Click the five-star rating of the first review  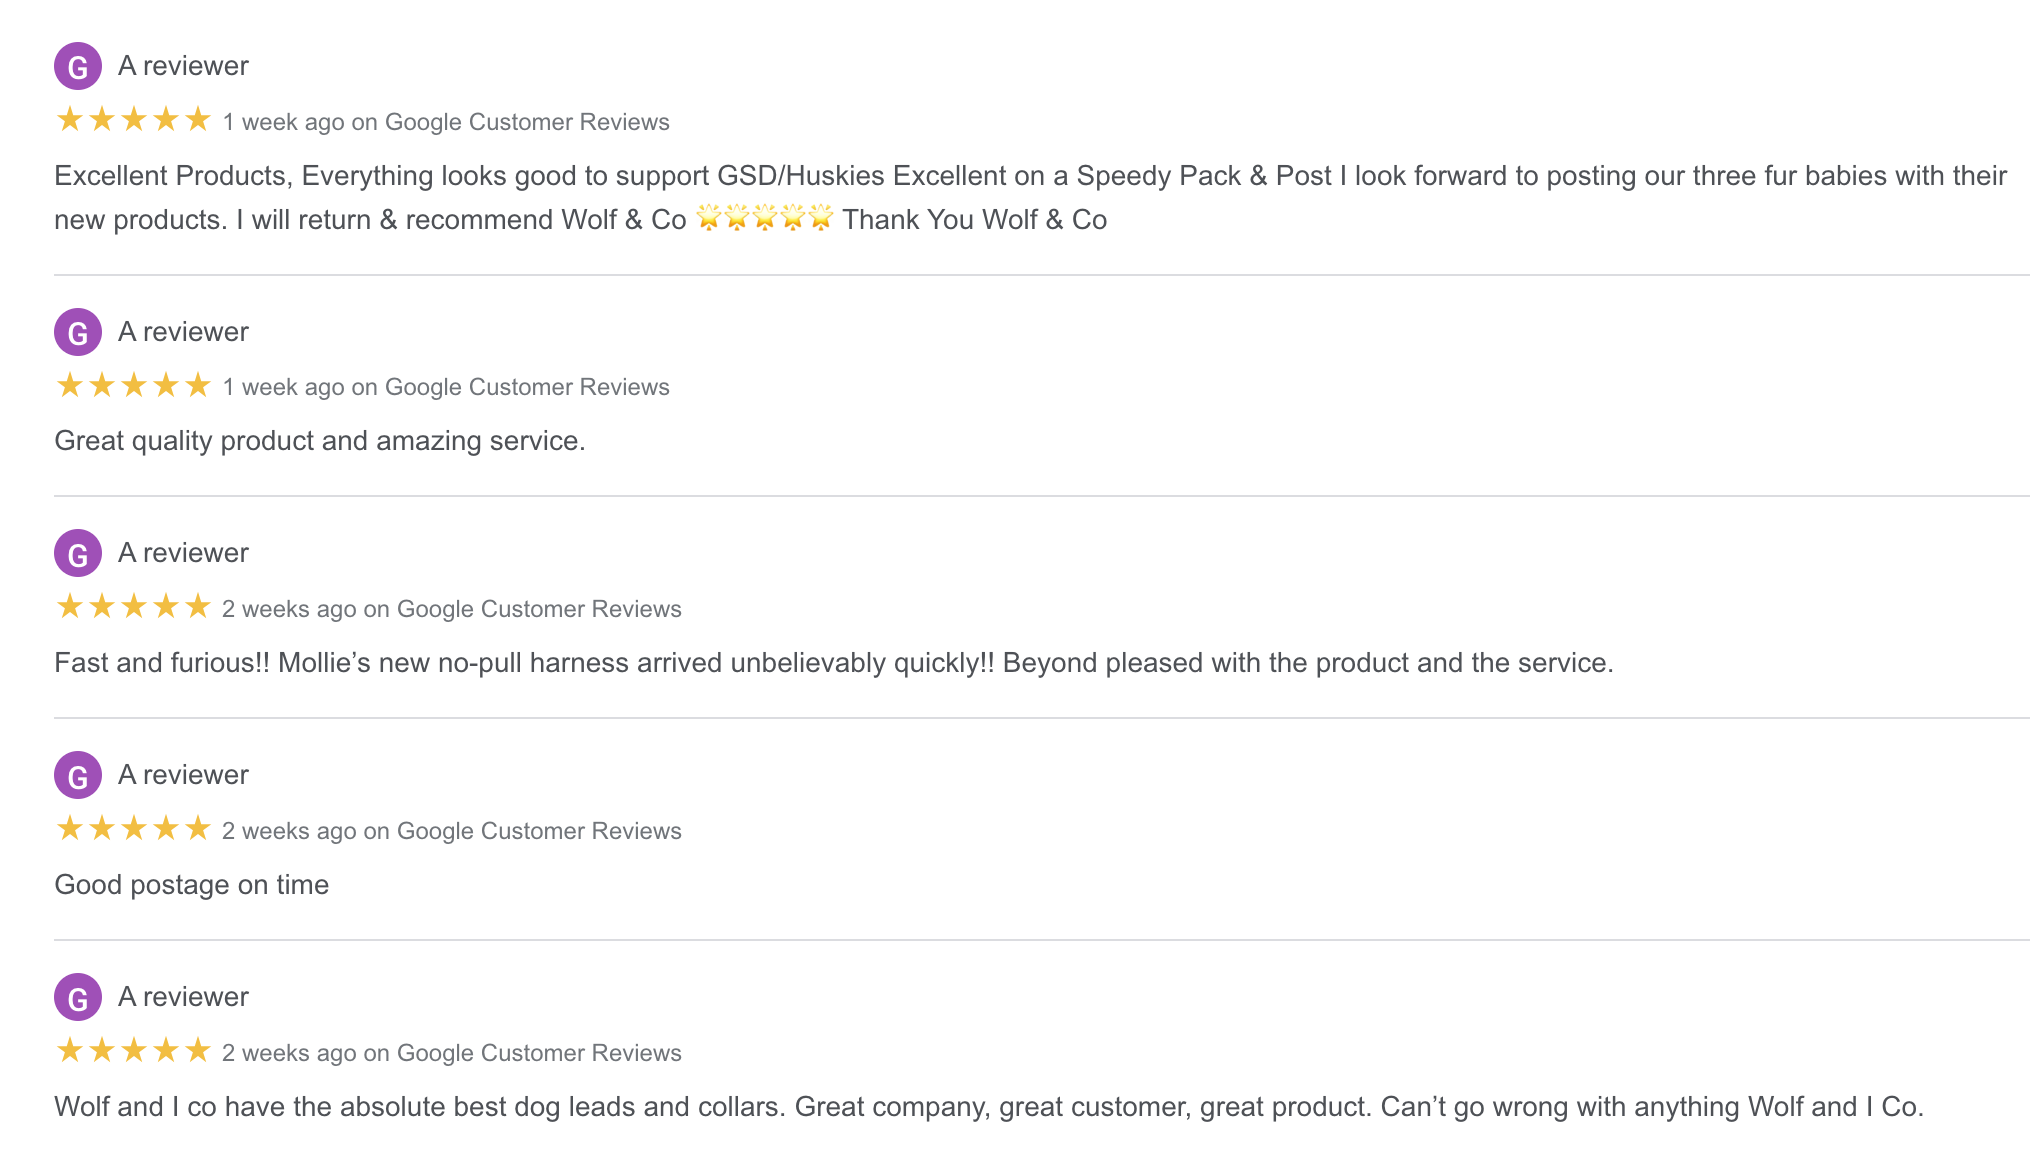pyautogui.click(x=133, y=120)
